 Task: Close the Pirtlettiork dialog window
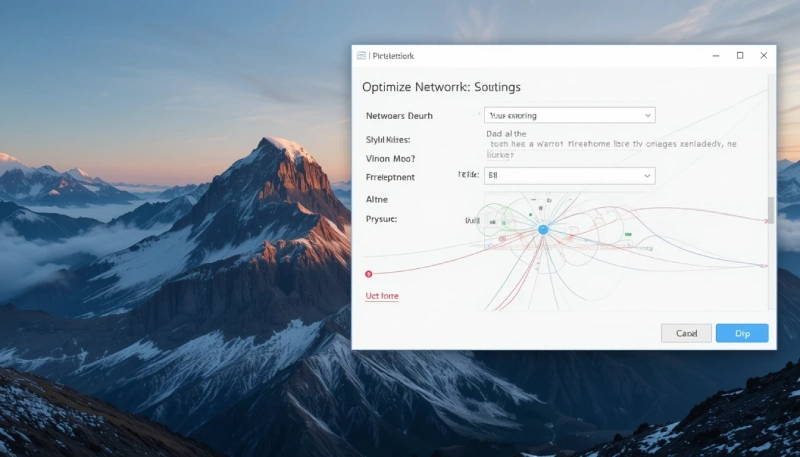point(763,56)
